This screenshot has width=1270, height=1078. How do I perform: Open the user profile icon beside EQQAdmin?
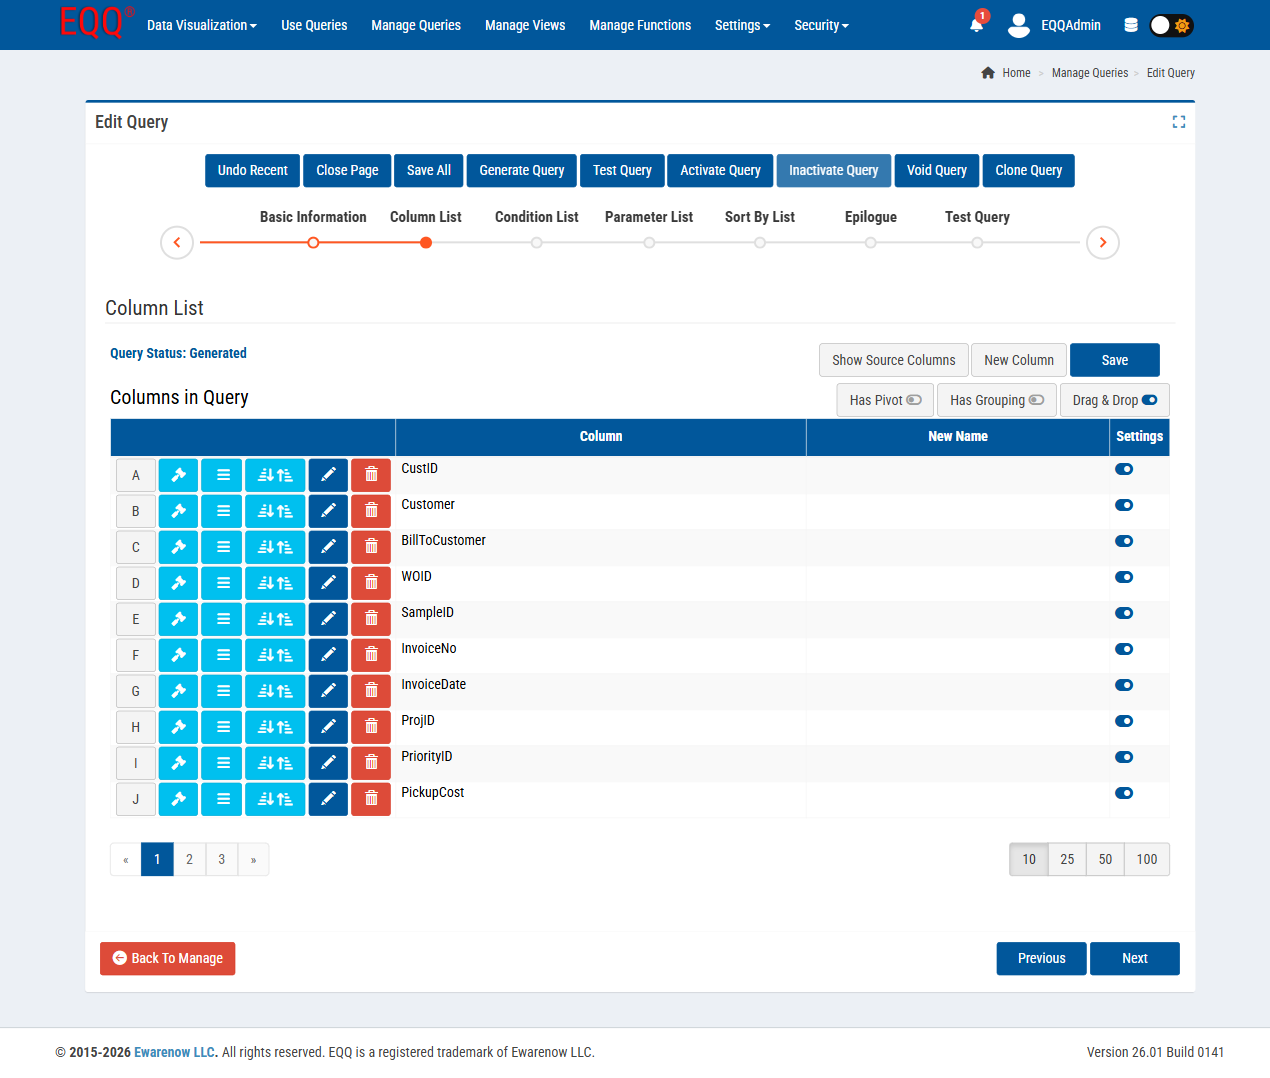pyautogui.click(x=1019, y=26)
